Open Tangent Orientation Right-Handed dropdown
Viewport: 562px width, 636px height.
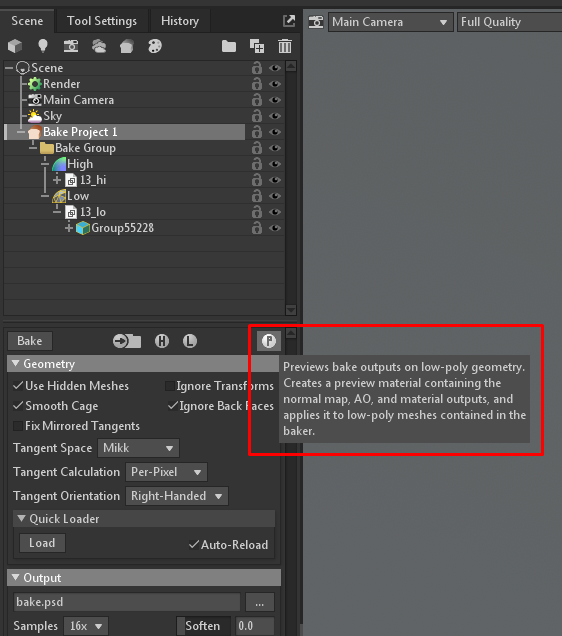[x=177, y=496]
